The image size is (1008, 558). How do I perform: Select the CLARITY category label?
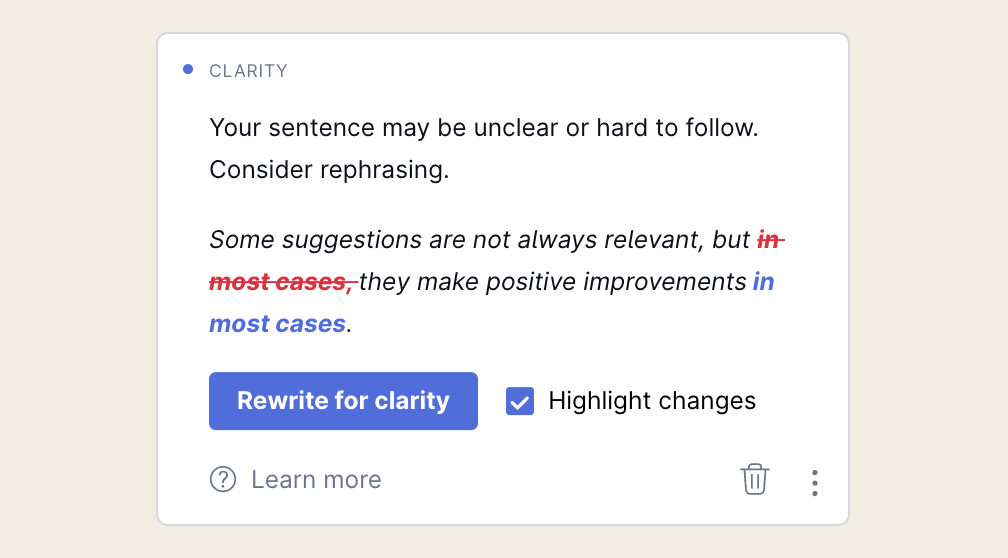248,71
